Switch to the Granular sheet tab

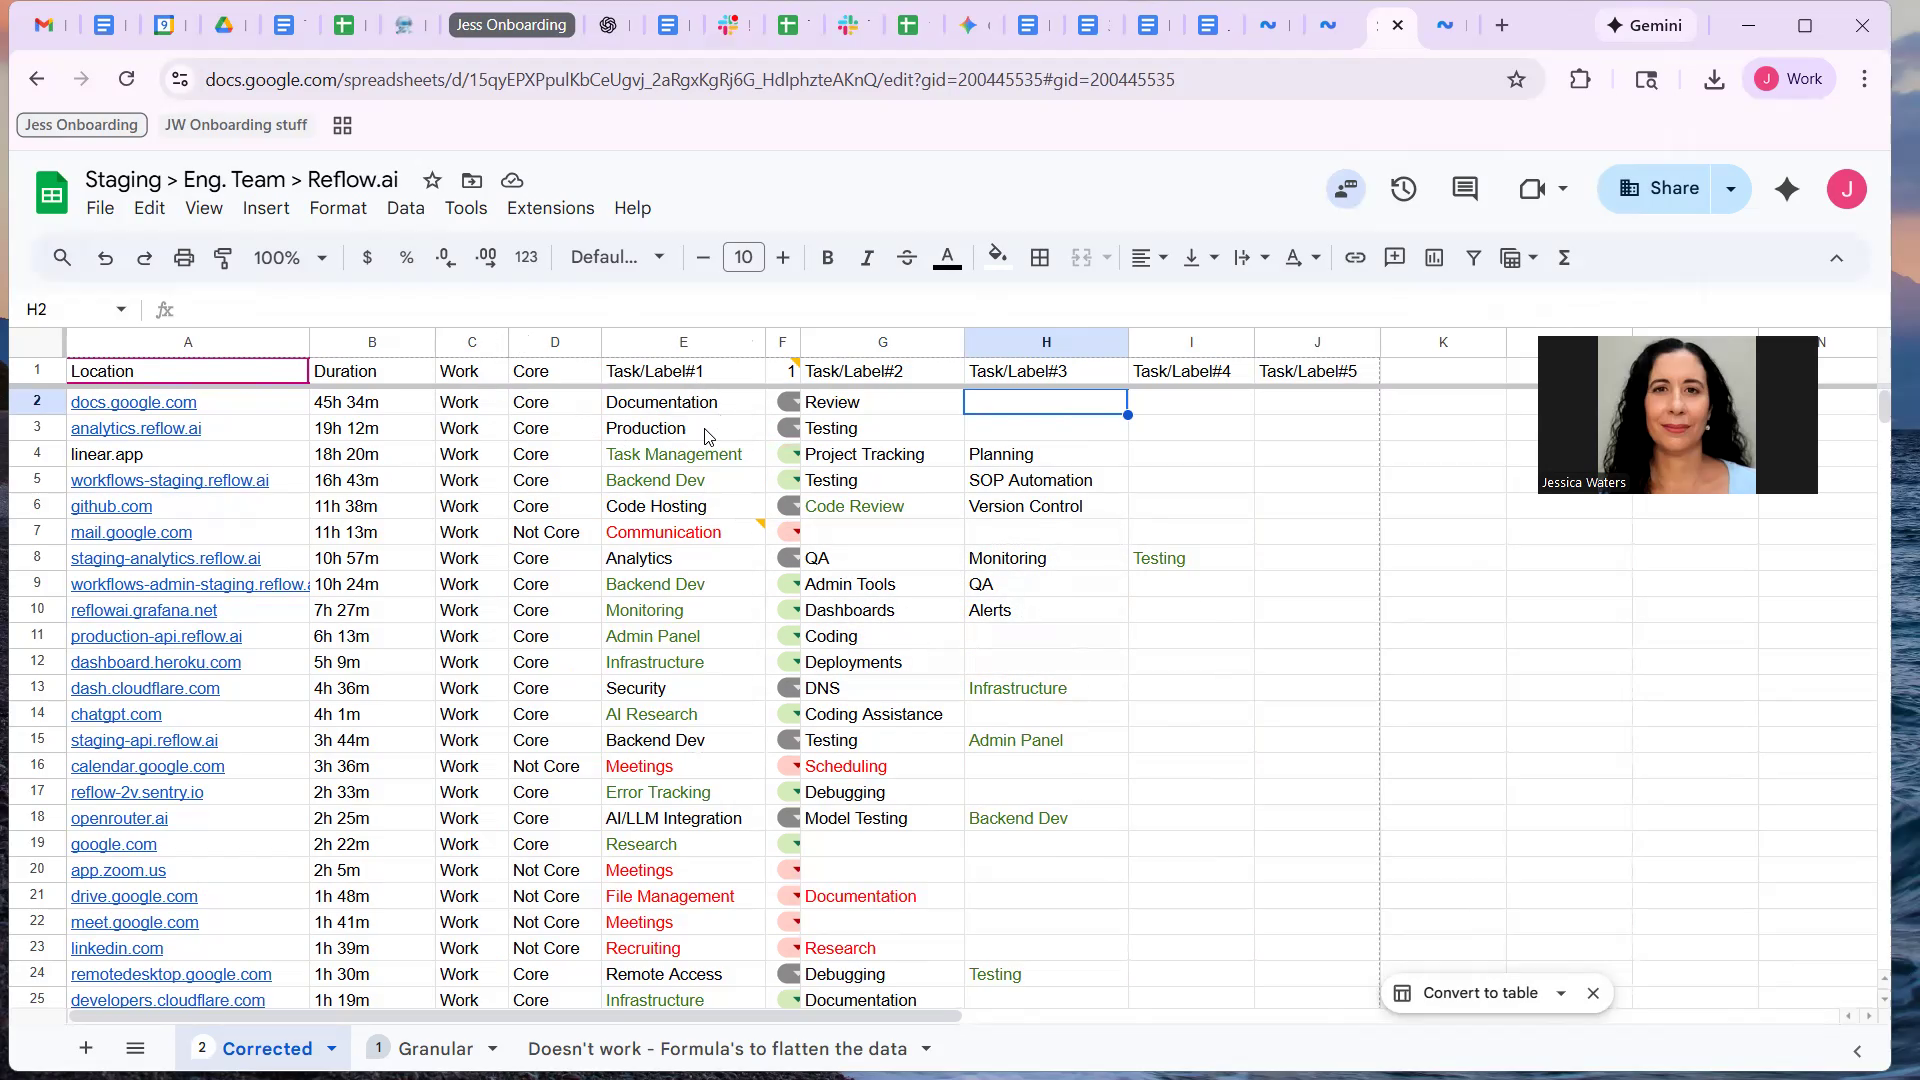[435, 1048]
